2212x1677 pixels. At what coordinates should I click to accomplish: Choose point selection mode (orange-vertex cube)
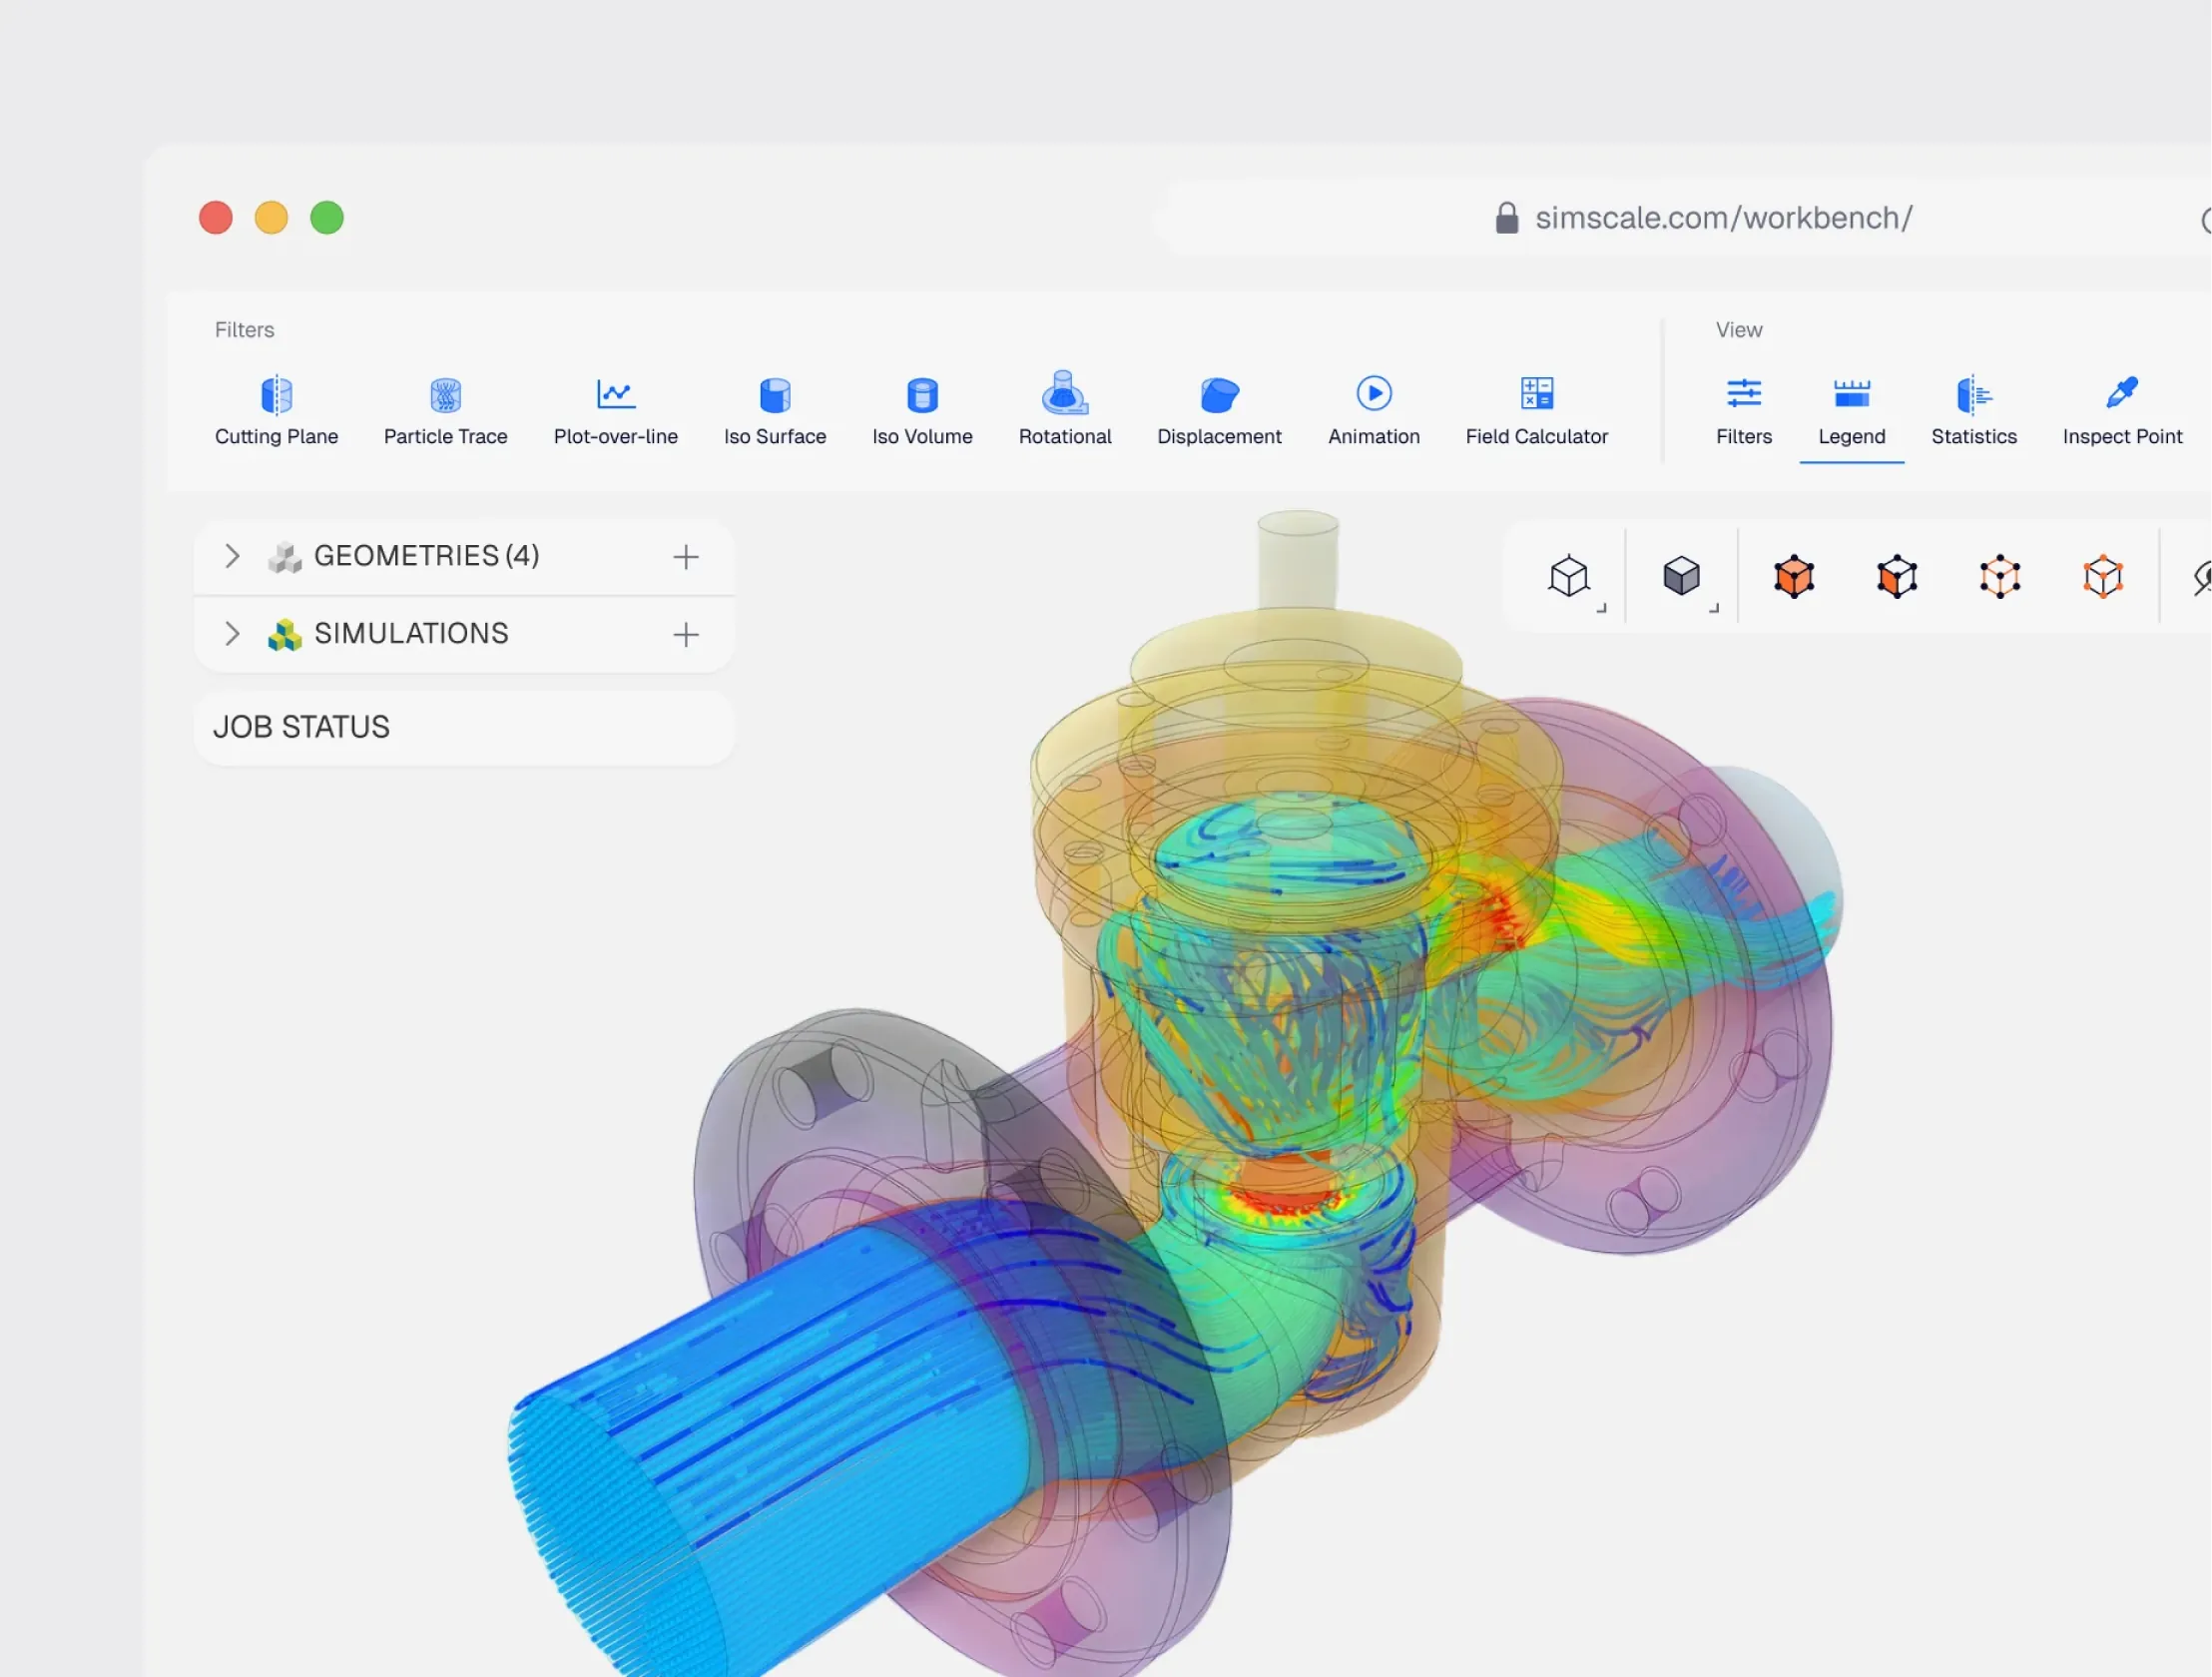coord(2103,577)
